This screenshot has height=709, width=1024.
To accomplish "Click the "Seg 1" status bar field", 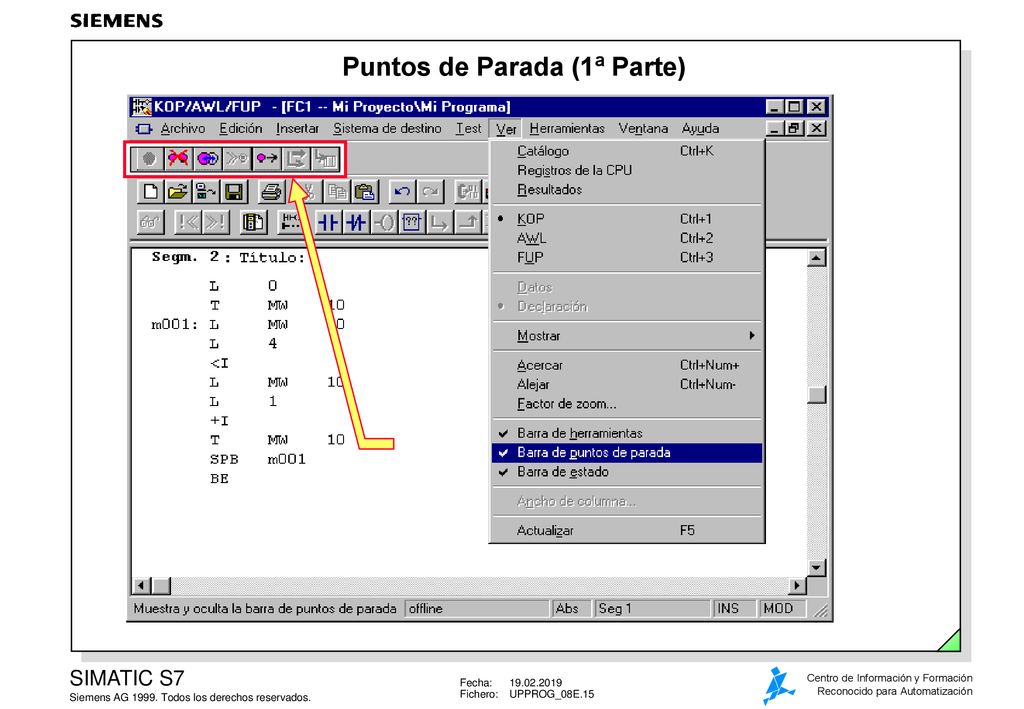I will [x=652, y=608].
